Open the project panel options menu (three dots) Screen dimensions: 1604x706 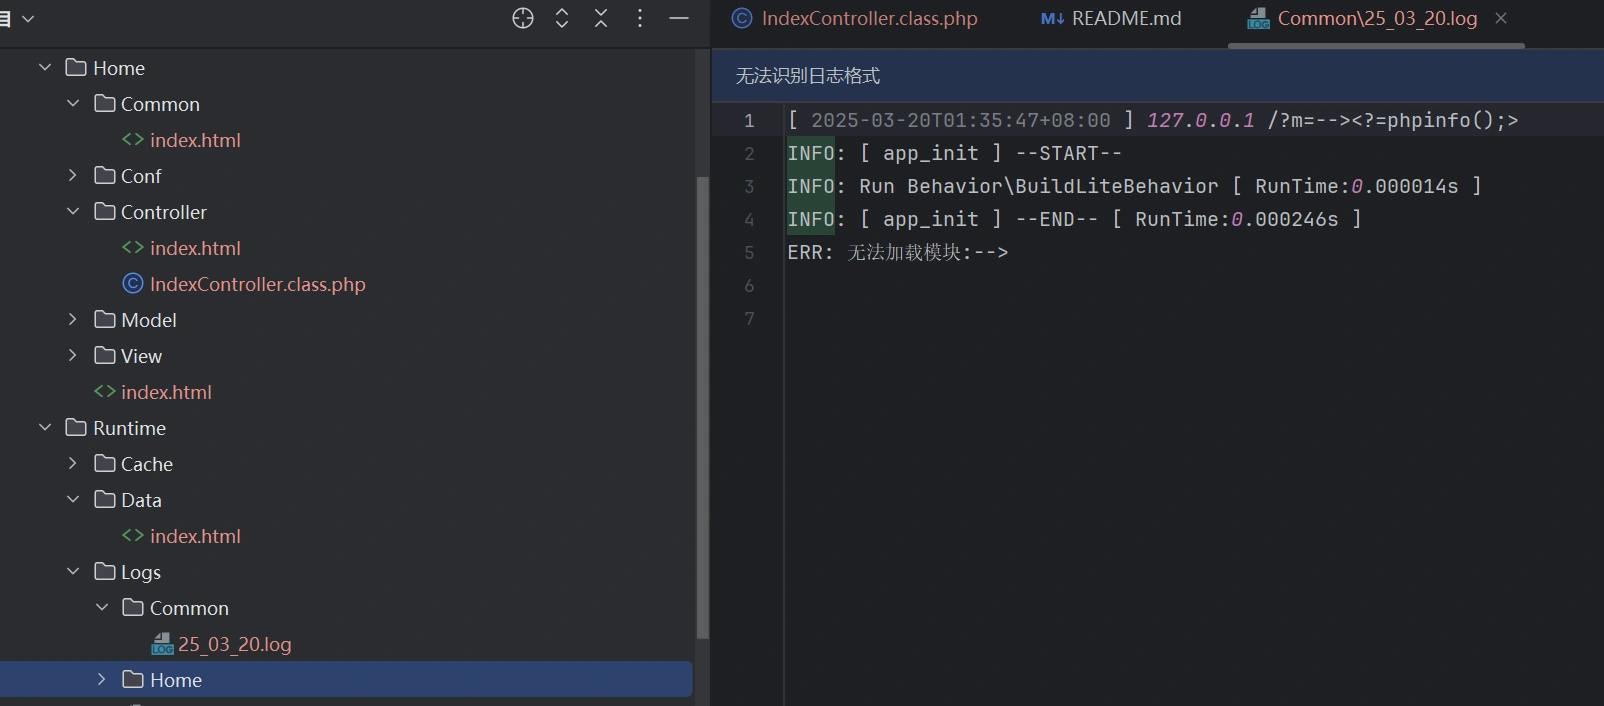(640, 18)
